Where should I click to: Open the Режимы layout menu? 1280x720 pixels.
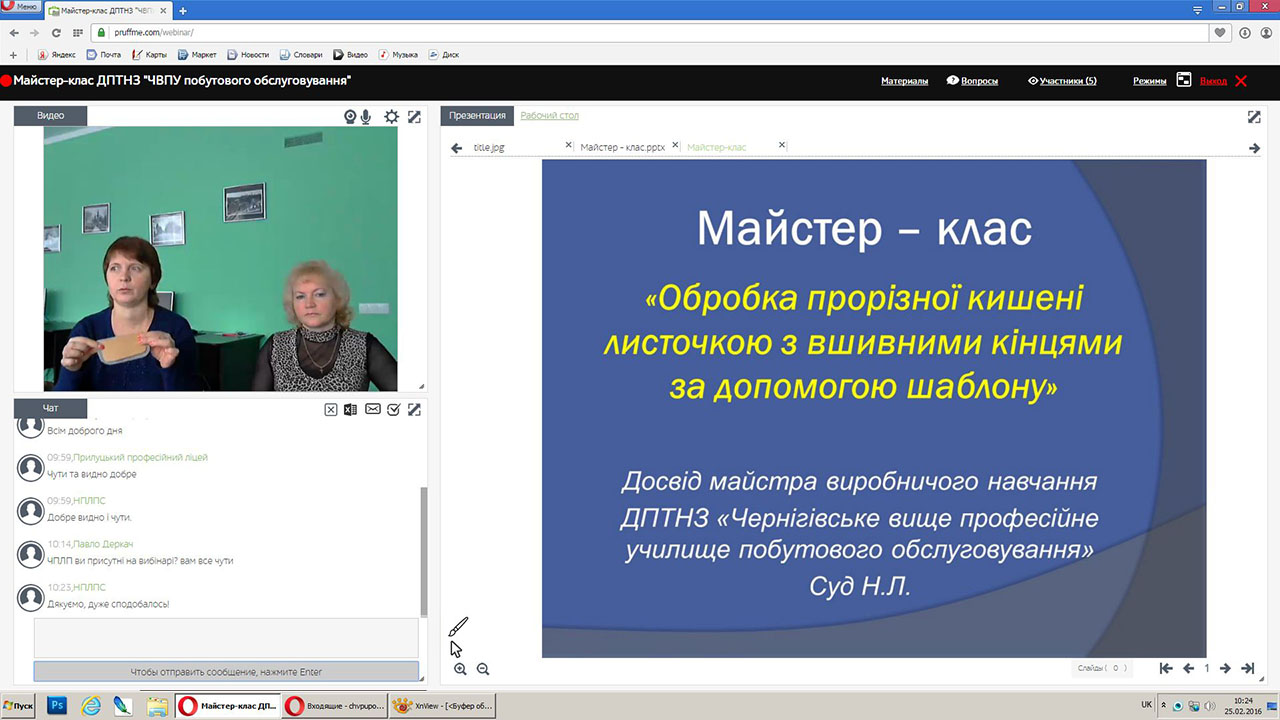(1149, 81)
